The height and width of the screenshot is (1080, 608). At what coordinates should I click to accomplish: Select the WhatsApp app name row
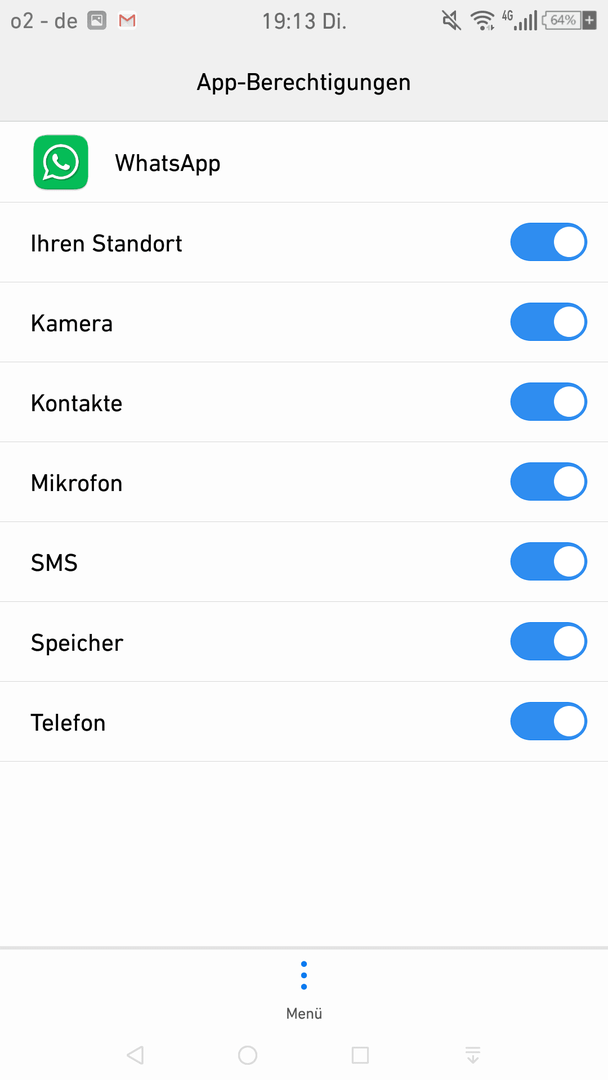pos(304,163)
